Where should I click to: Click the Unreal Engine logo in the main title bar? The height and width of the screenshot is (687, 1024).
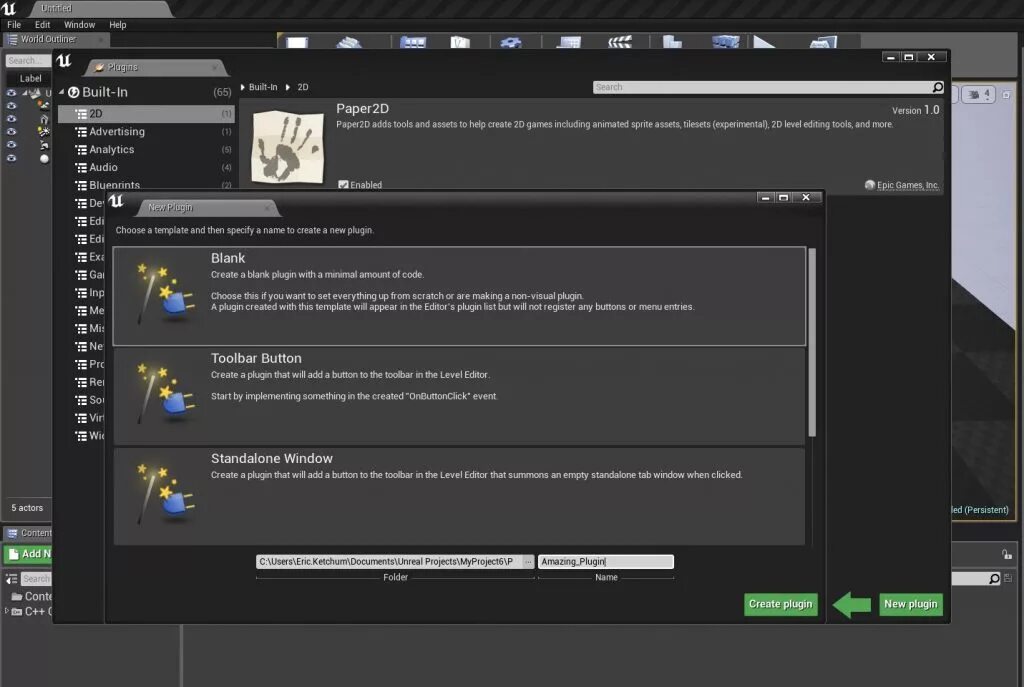[9, 8]
